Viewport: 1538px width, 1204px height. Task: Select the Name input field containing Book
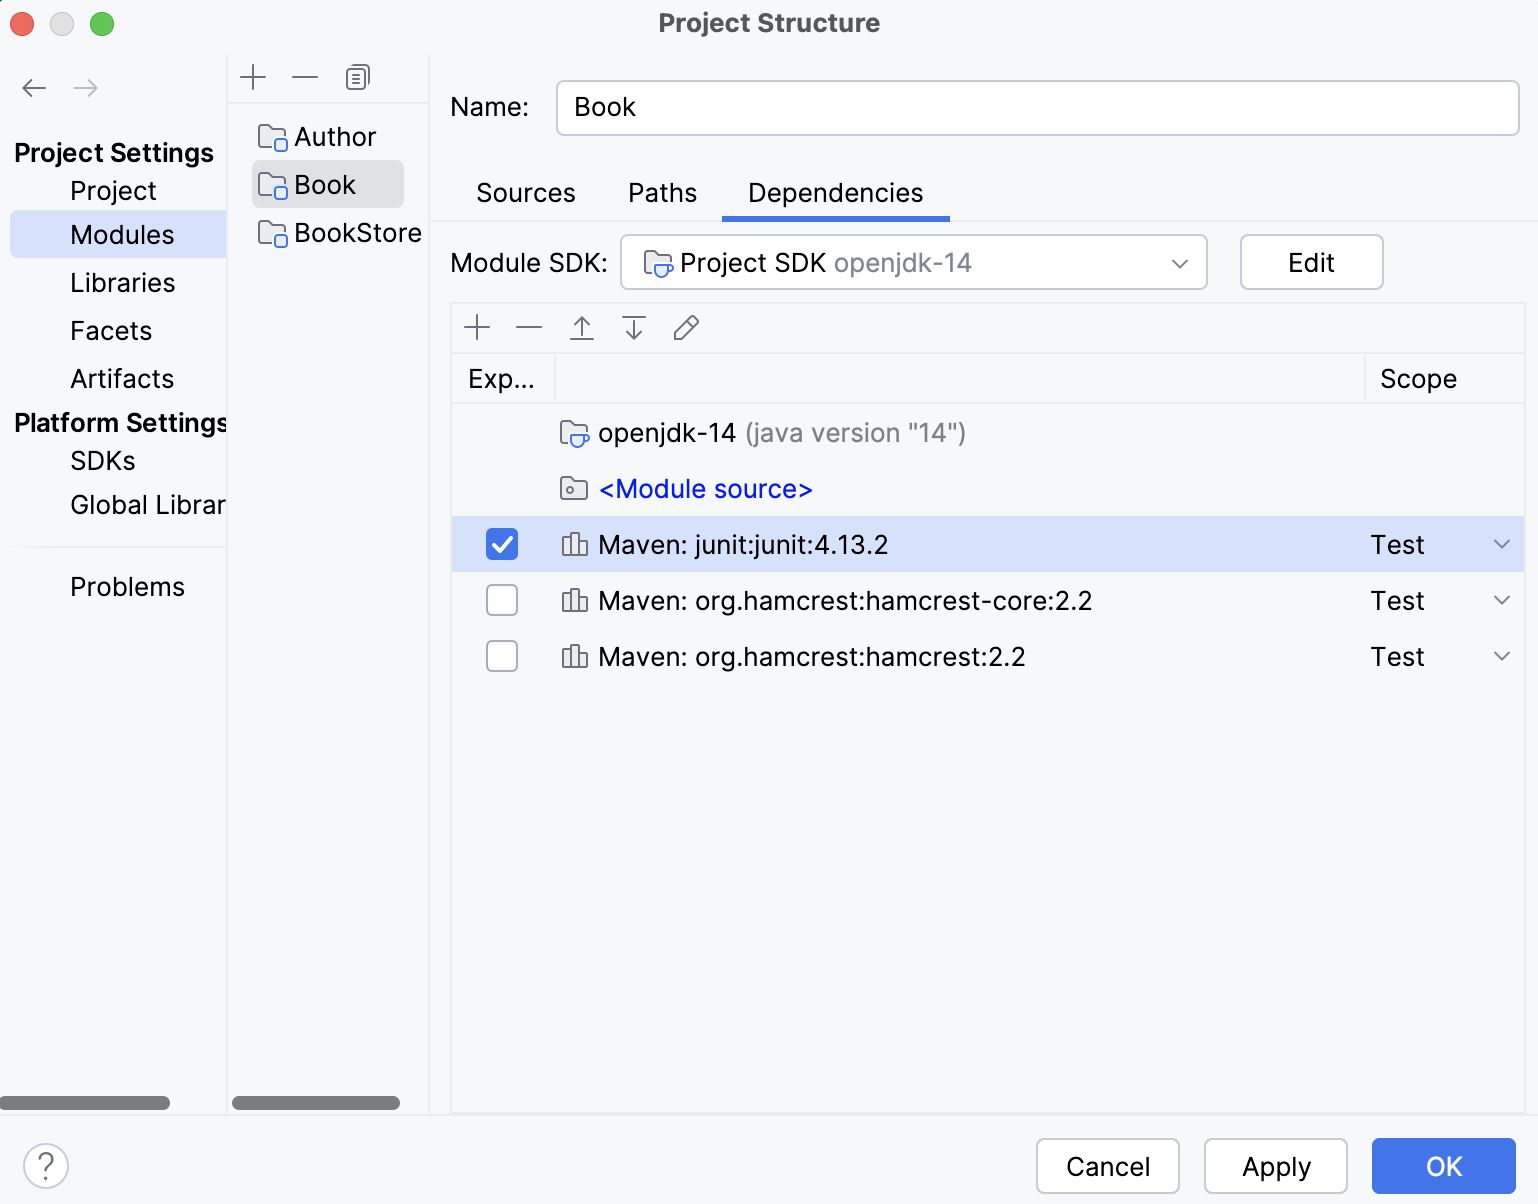(1037, 107)
